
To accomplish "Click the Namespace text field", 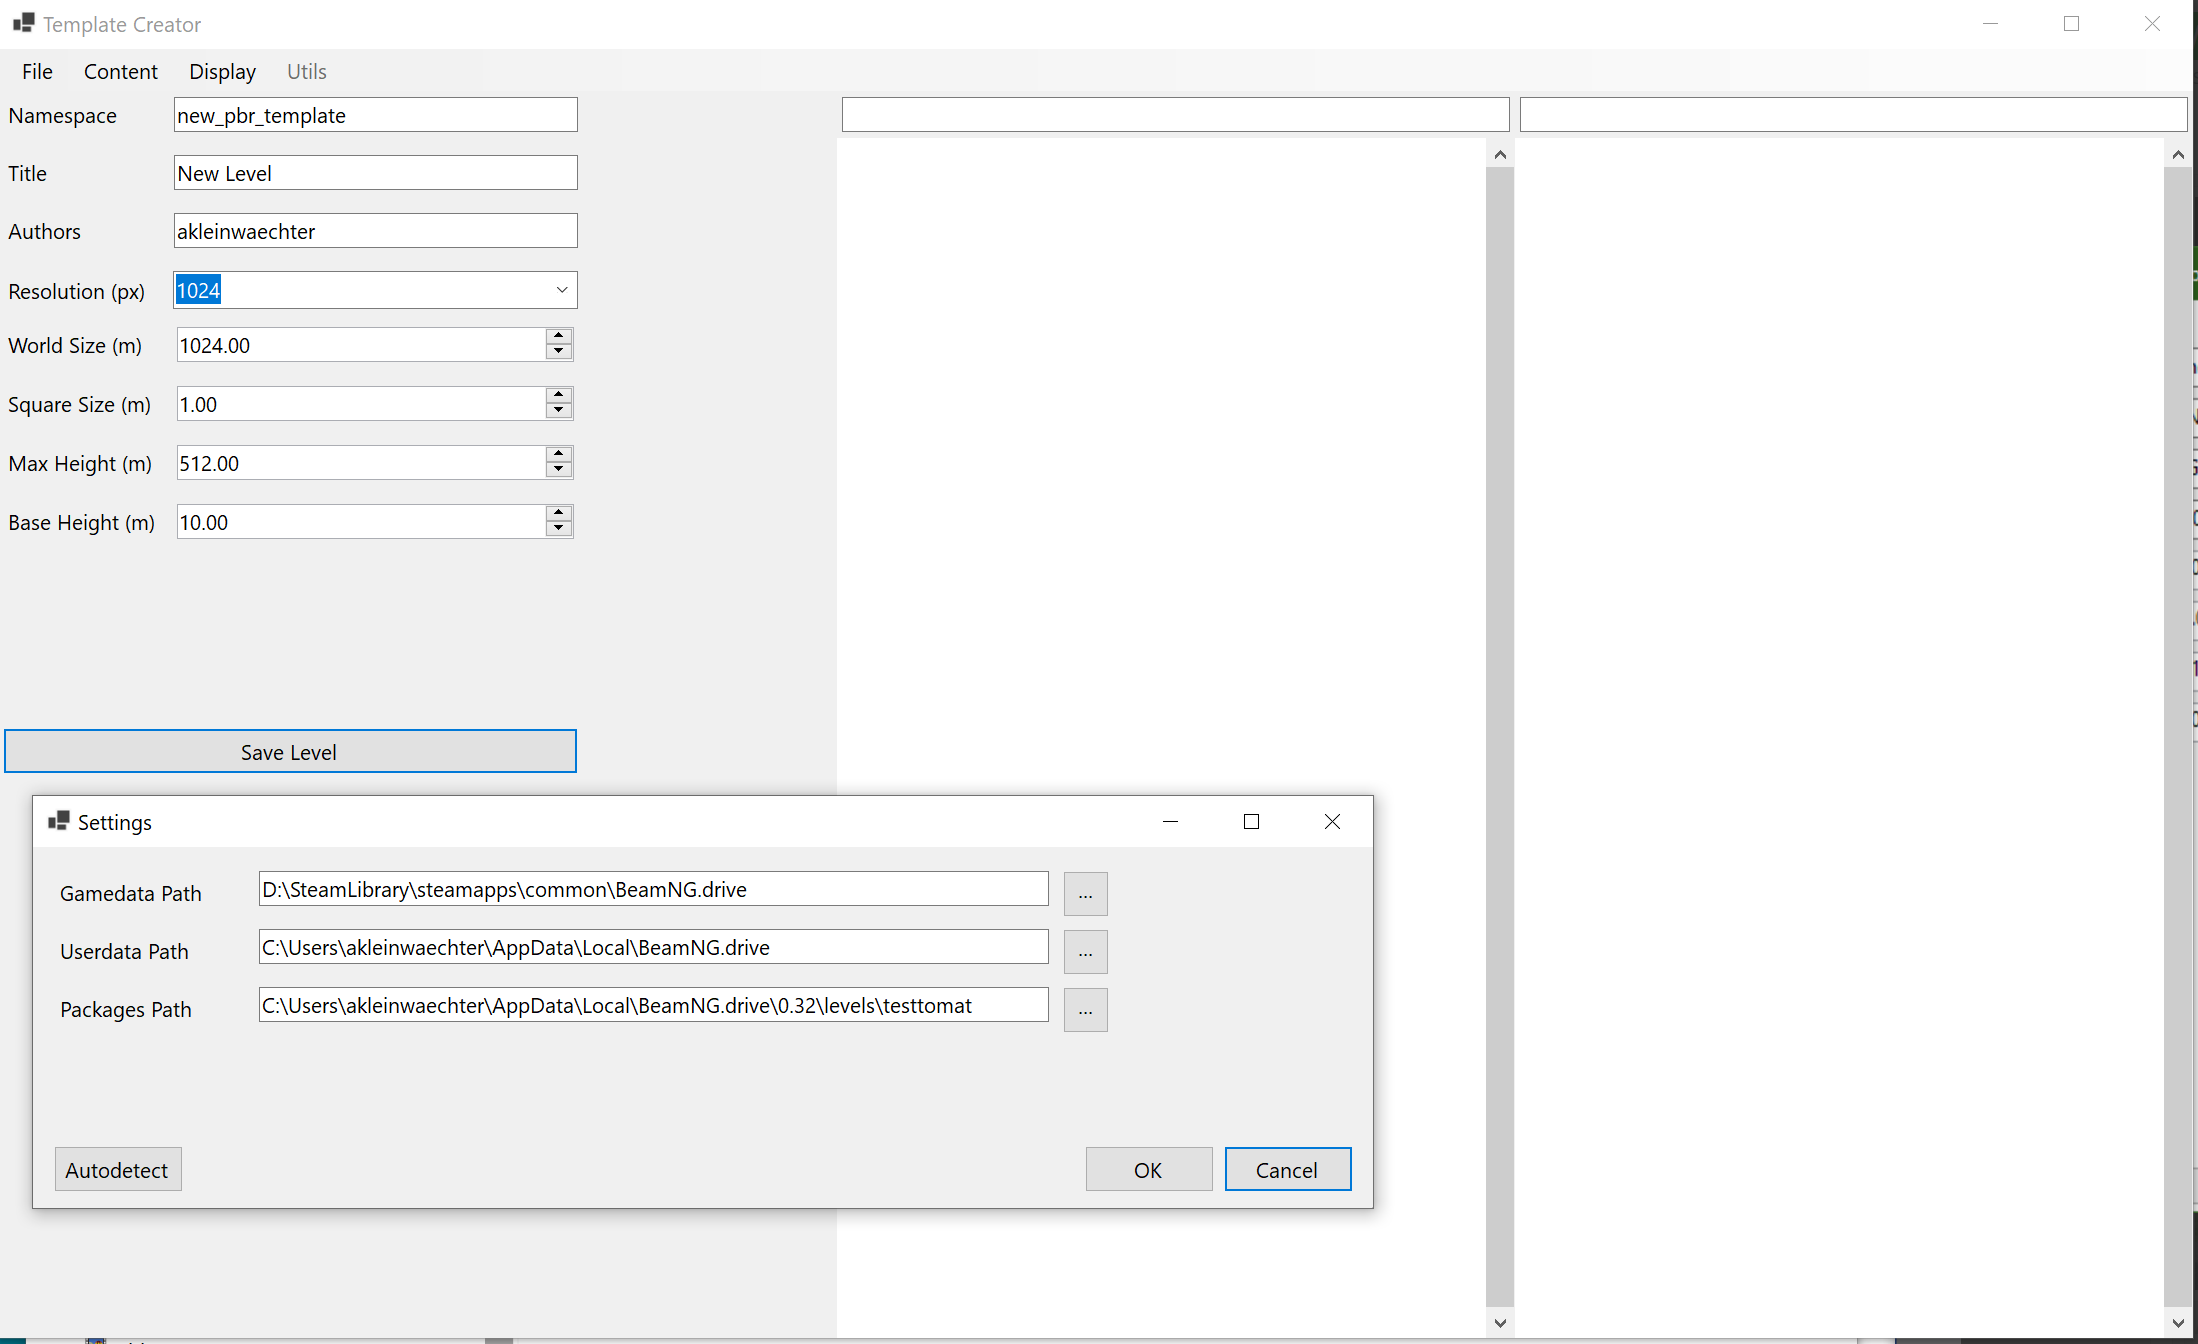I will pos(375,115).
